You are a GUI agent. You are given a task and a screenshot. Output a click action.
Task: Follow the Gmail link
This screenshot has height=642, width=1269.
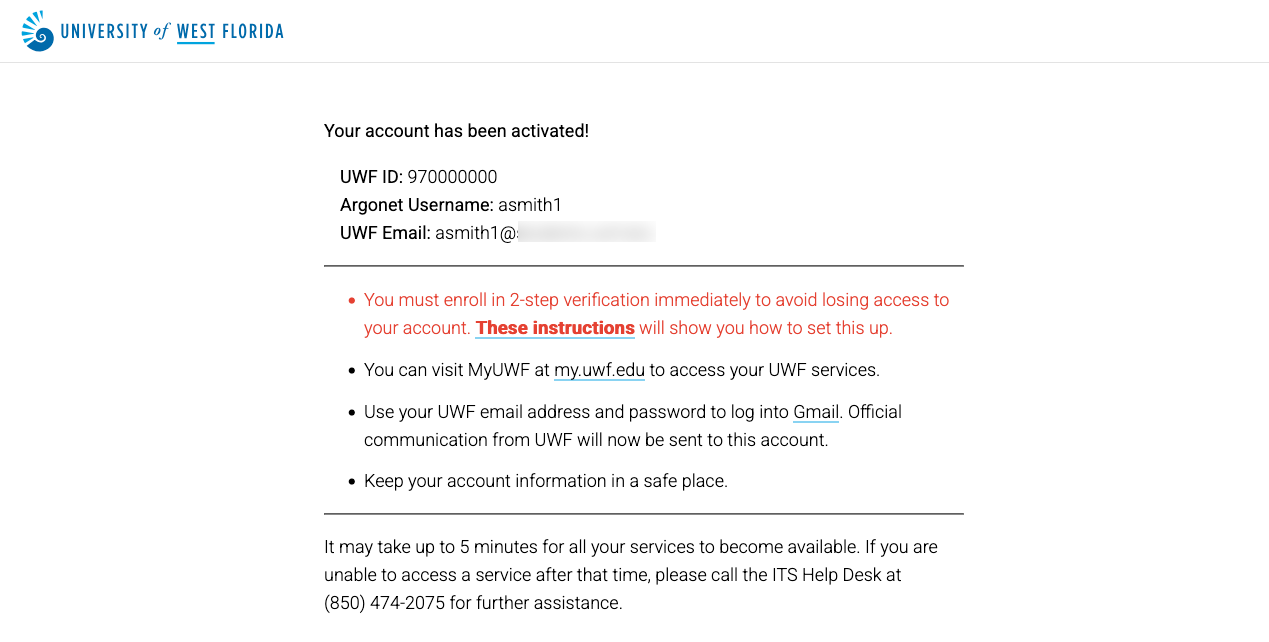pos(816,412)
